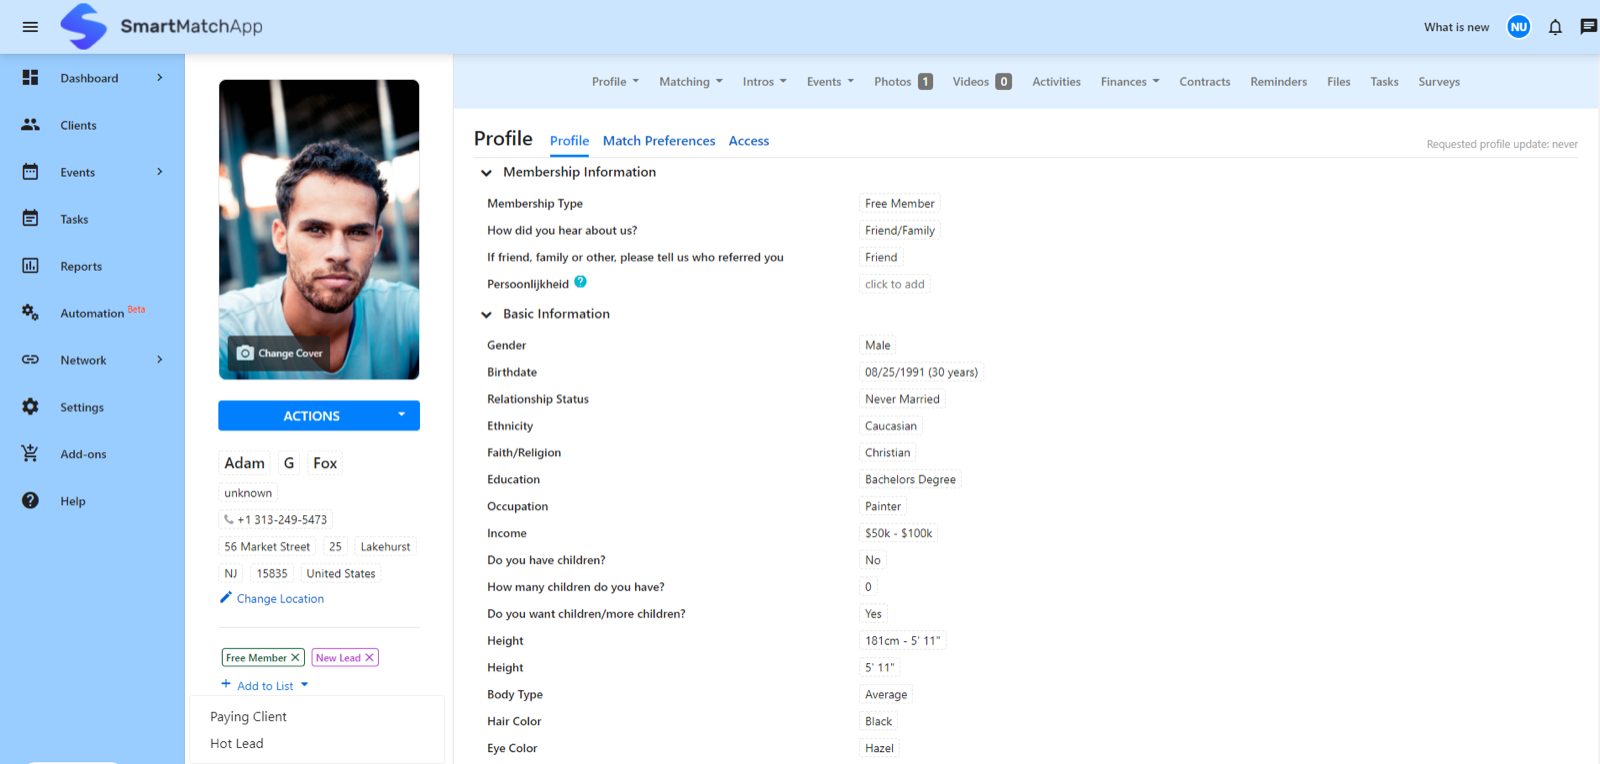The image size is (1600, 764).
Task: Edit the Birthdate value 08/25/1991
Action: [921, 372]
